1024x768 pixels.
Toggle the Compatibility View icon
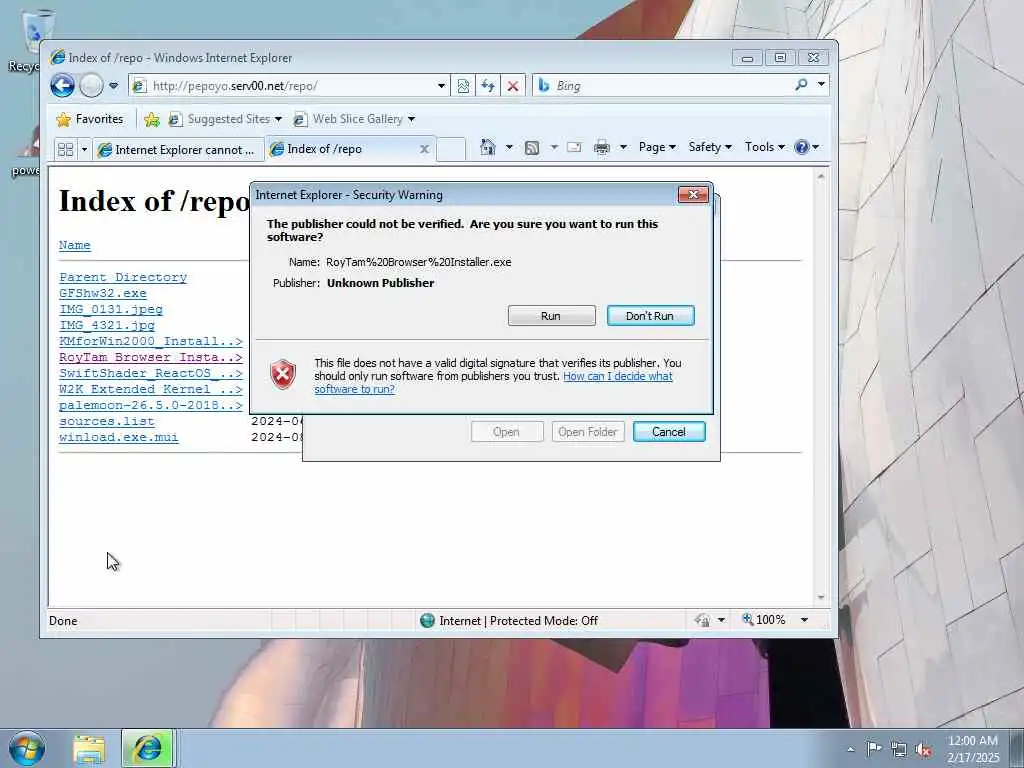(x=463, y=86)
